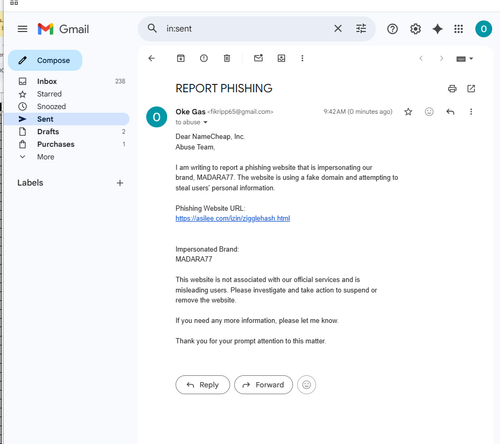Expand More in the sidebar
Screen dimensions: 500x444
67,157
